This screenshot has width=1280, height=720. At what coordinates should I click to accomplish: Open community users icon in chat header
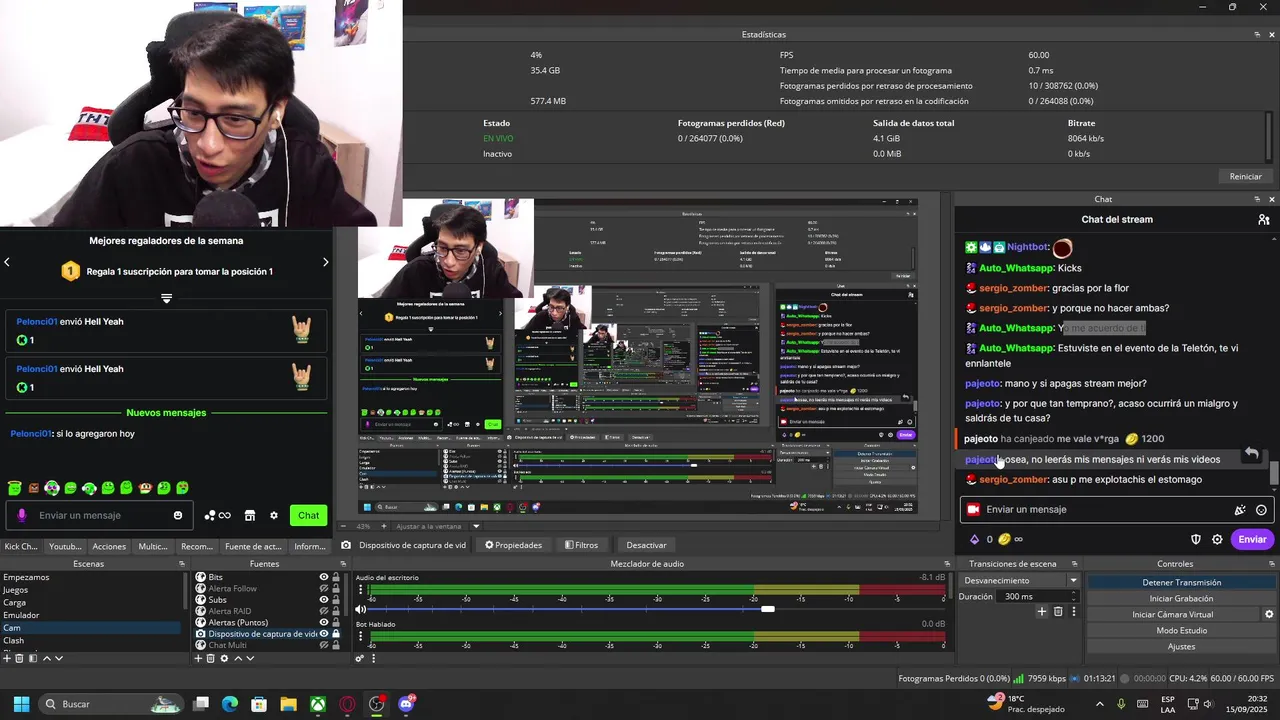(1264, 219)
